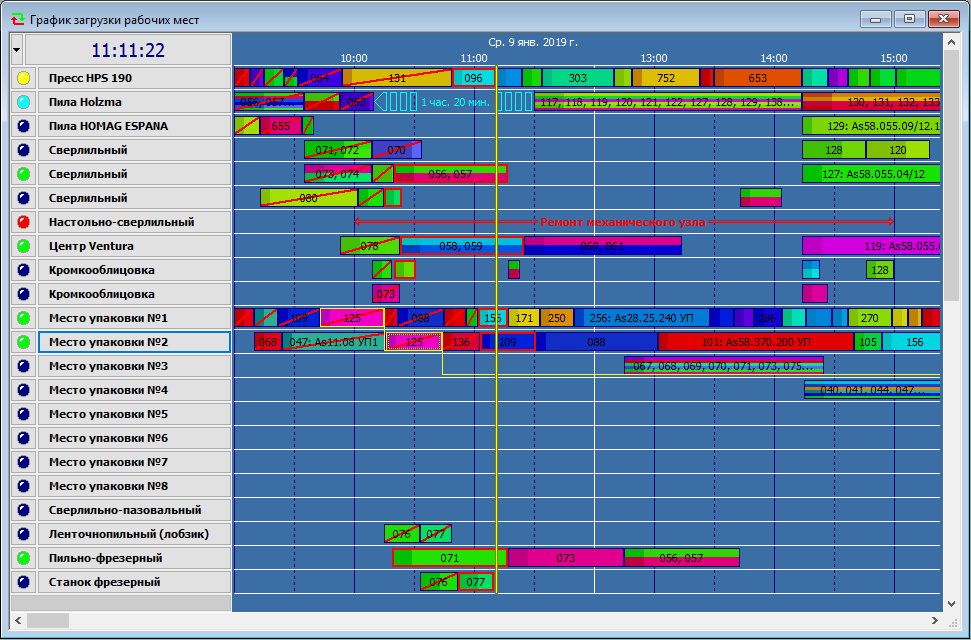Select task block 131 on Пресс HPS 190
Viewport: 971px width, 640px height.
(x=397, y=78)
